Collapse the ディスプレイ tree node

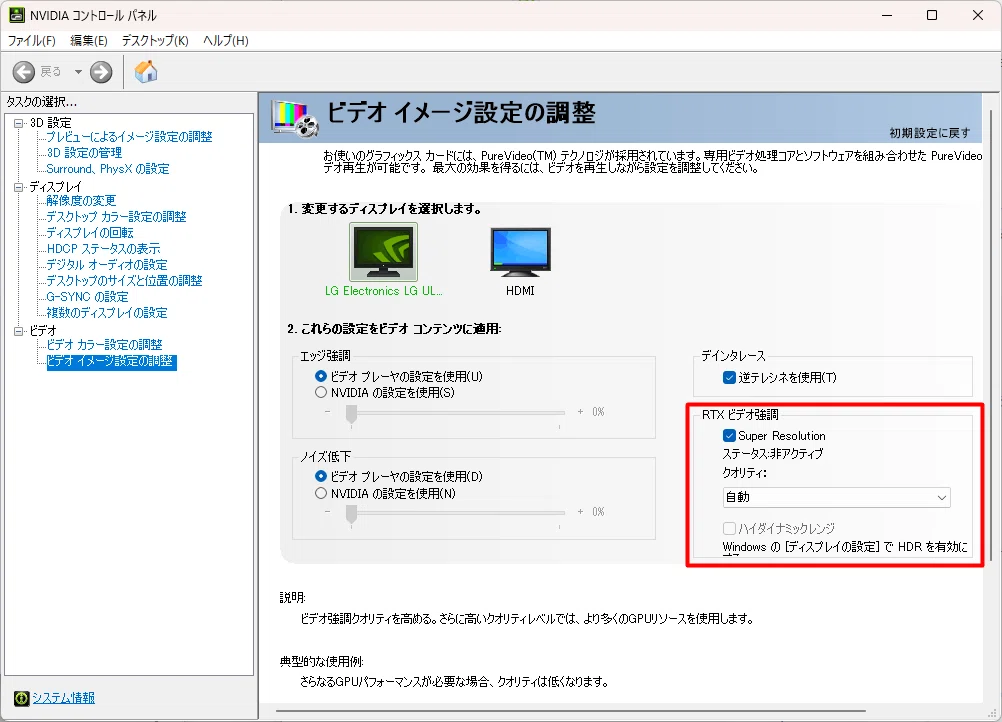tap(19, 187)
